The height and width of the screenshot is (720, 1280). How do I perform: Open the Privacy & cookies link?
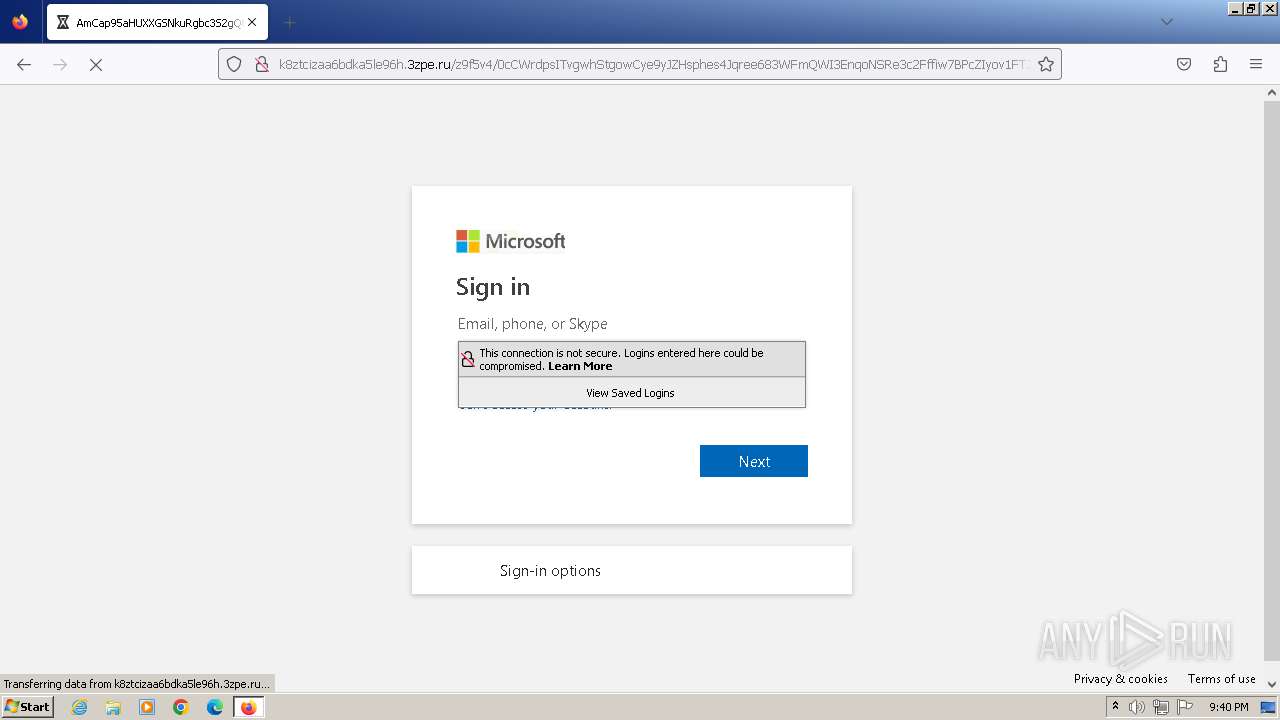point(1121,678)
